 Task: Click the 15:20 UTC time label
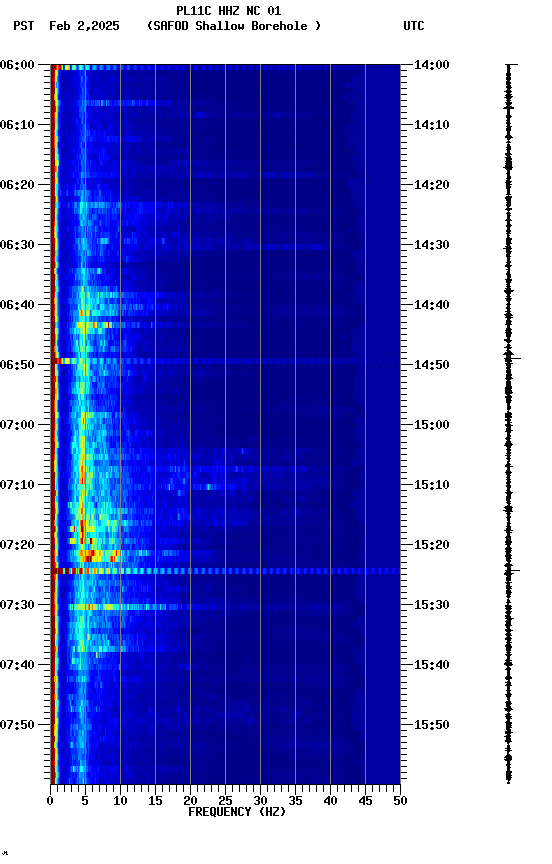click(432, 546)
